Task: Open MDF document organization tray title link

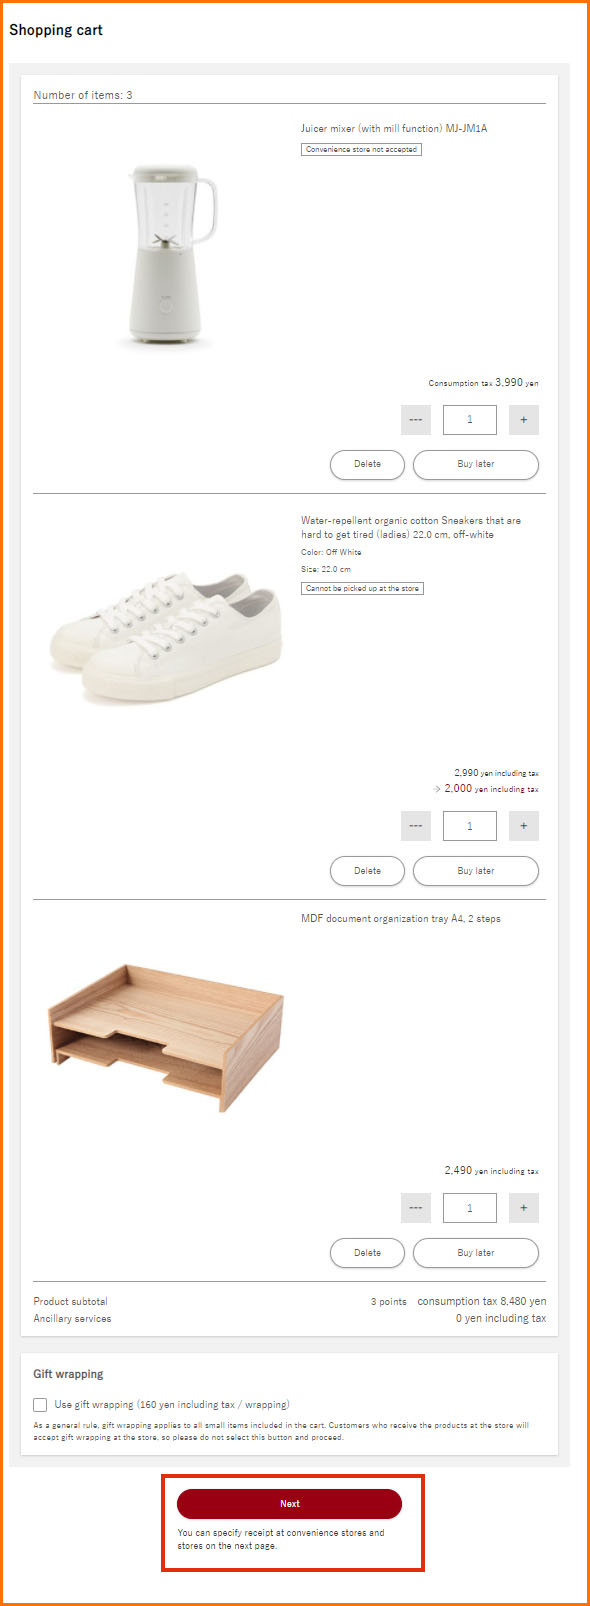Action: (x=401, y=919)
